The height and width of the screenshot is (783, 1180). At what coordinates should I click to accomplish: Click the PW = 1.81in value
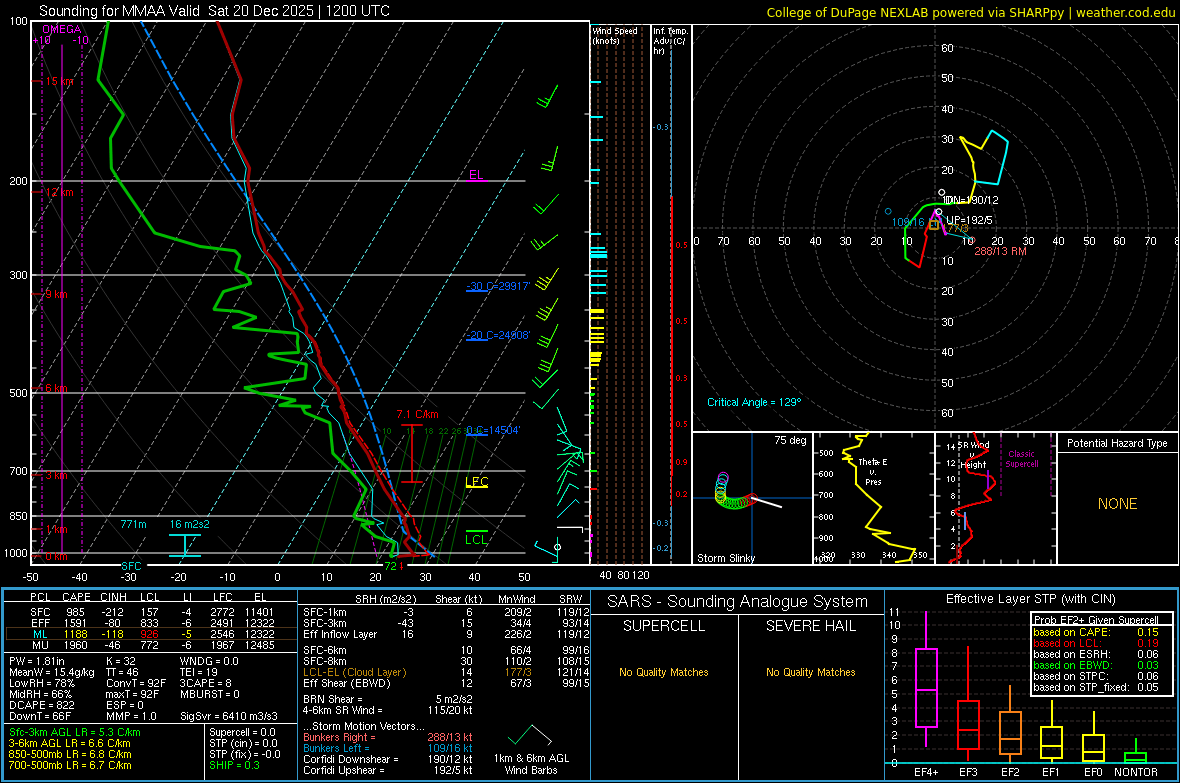[x=39, y=661]
